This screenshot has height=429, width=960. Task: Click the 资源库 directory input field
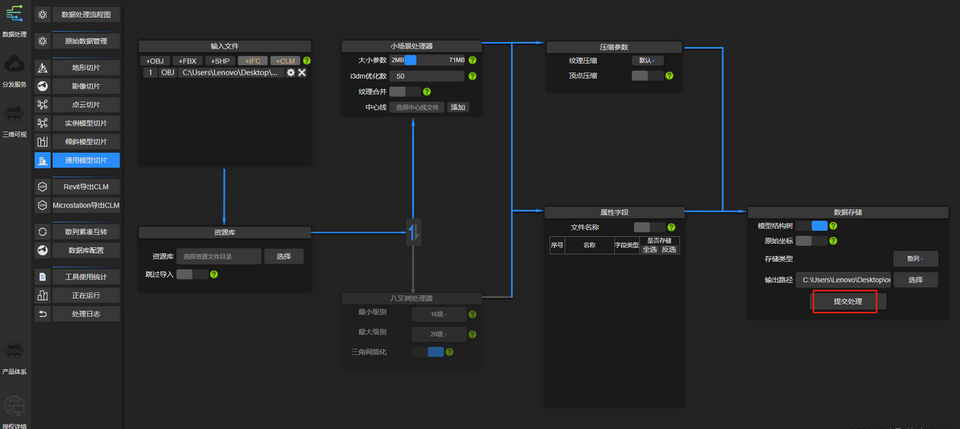click(x=220, y=256)
